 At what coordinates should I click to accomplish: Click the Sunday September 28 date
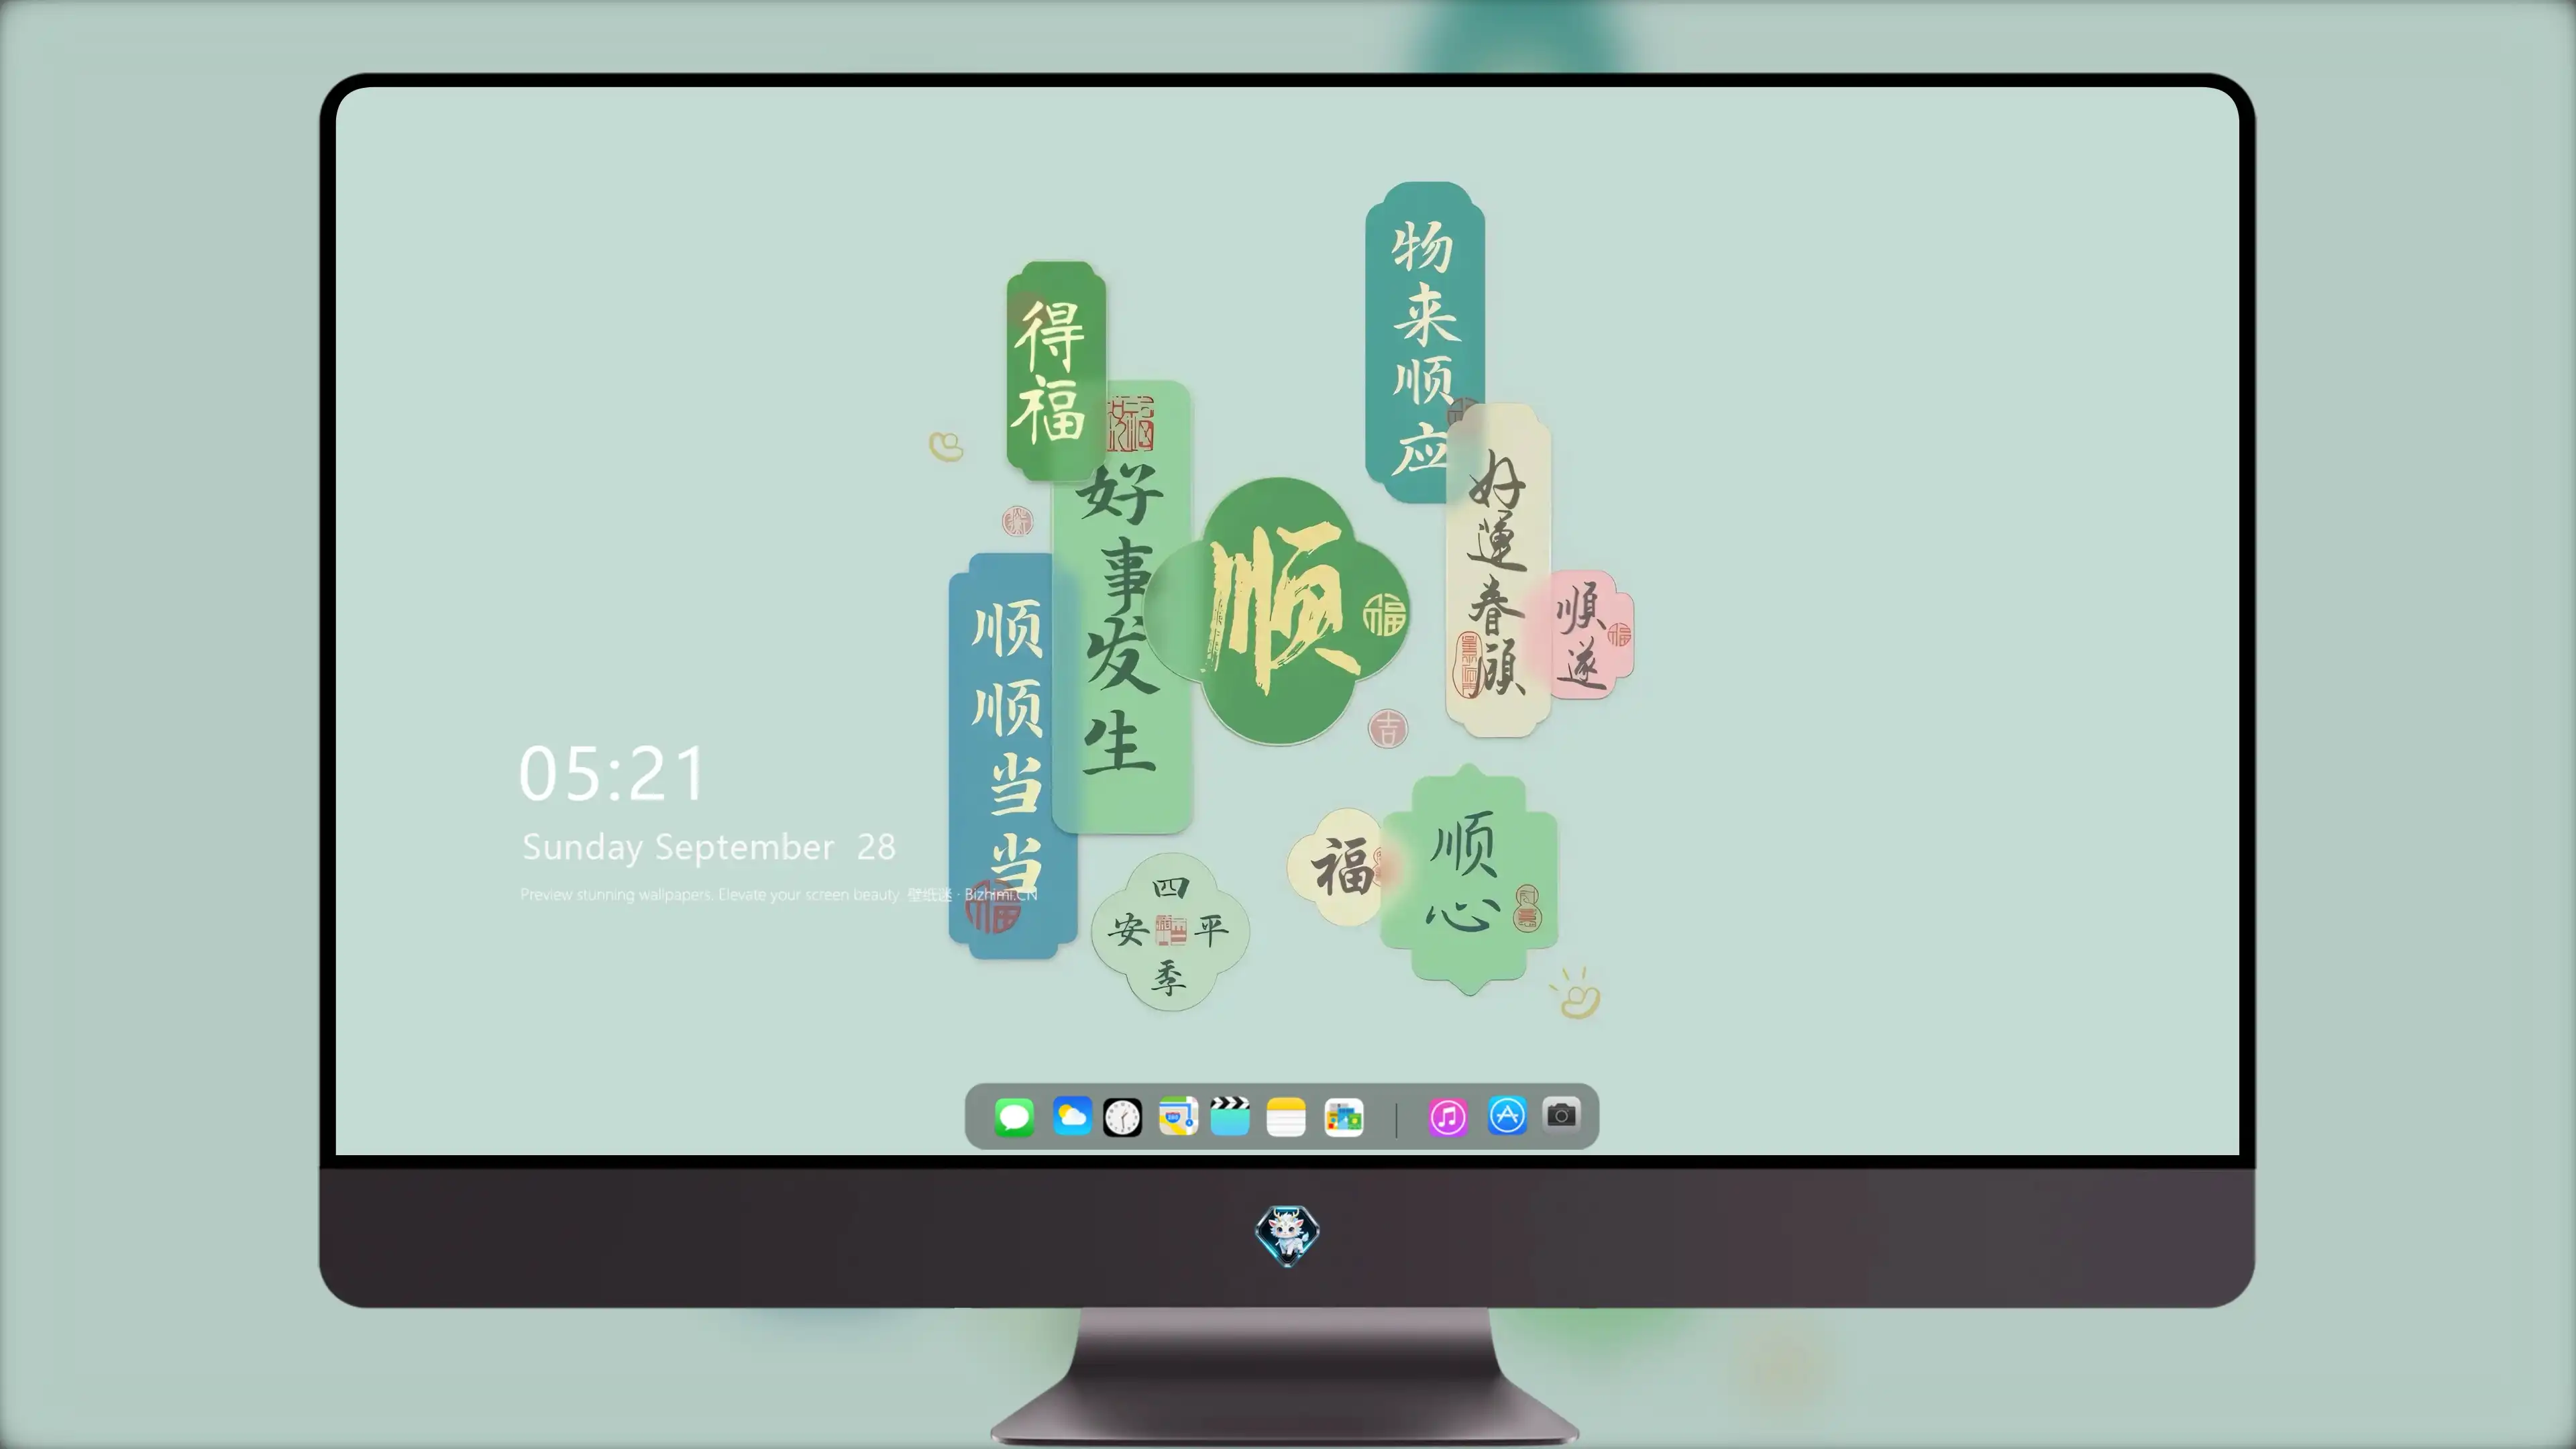pos(708,848)
